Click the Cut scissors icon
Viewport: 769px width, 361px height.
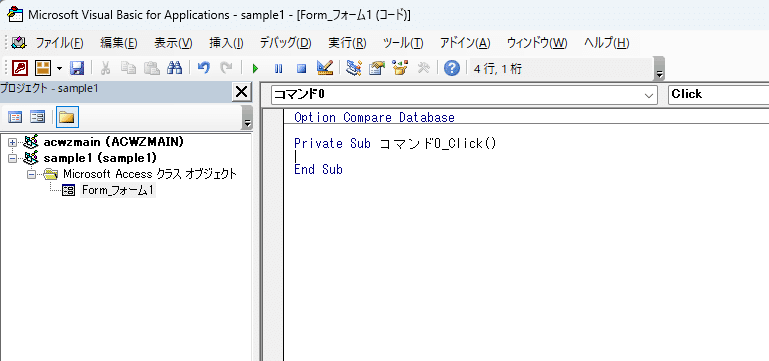[105, 68]
